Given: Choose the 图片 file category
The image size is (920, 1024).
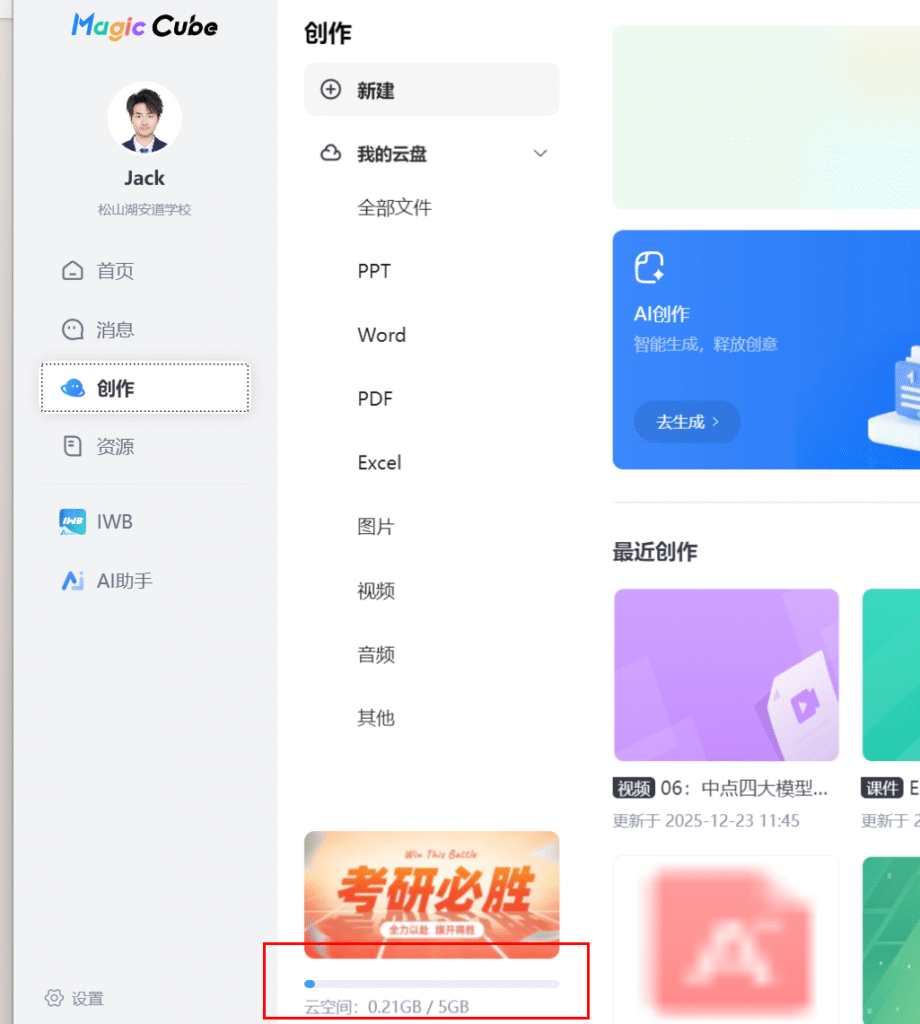Looking at the screenshot, I should (x=376, y=527).
